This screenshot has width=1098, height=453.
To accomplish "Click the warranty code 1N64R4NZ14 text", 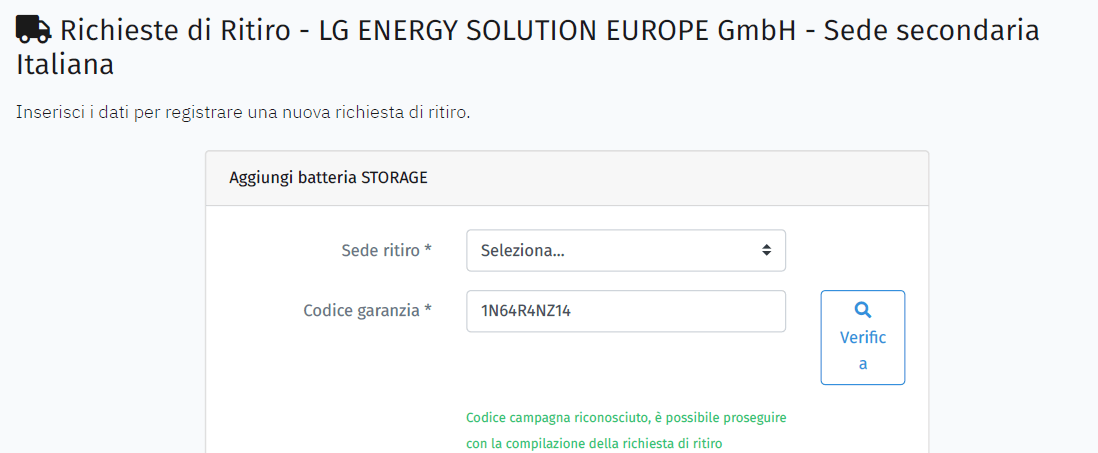I will 526,311.
